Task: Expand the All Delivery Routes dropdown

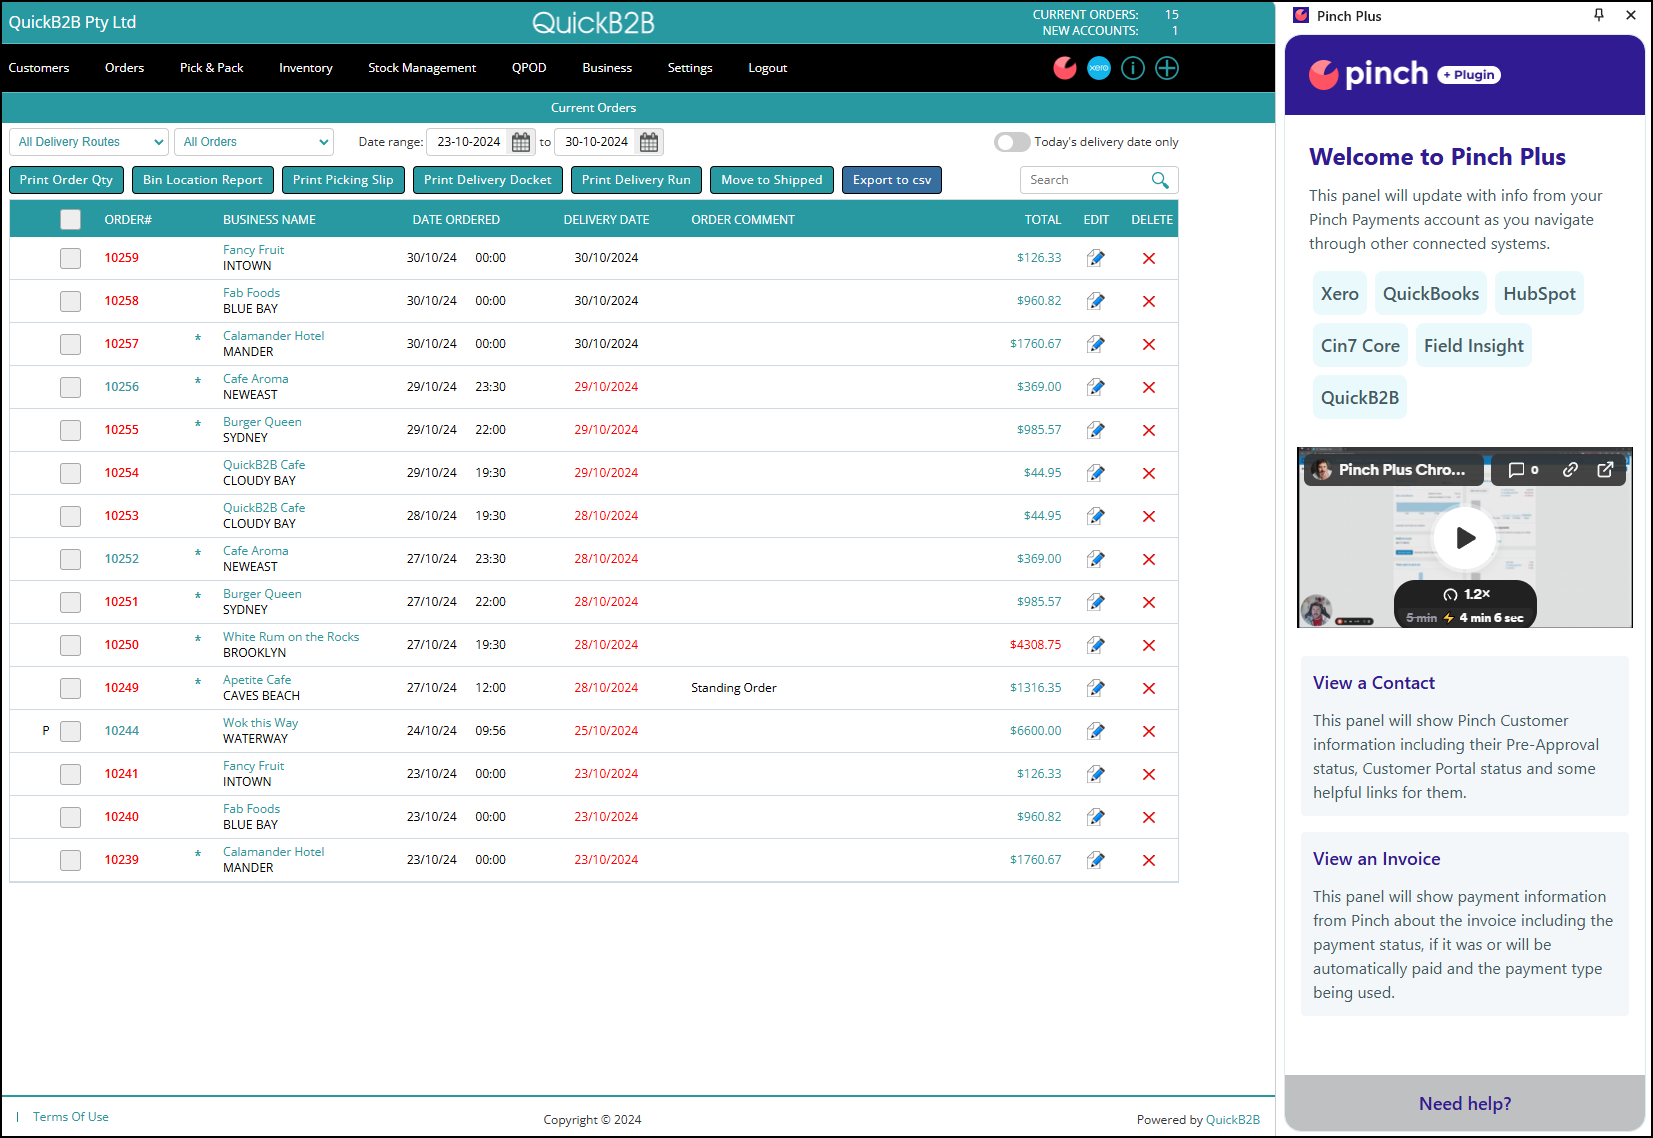Action: (89, 142)
